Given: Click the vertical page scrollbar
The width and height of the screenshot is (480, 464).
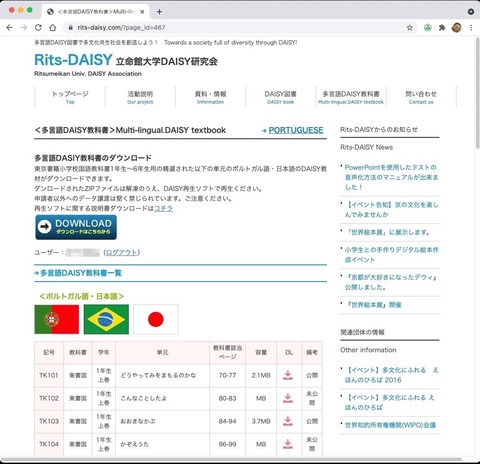Looking at the screenshot, I should point(477,93).
